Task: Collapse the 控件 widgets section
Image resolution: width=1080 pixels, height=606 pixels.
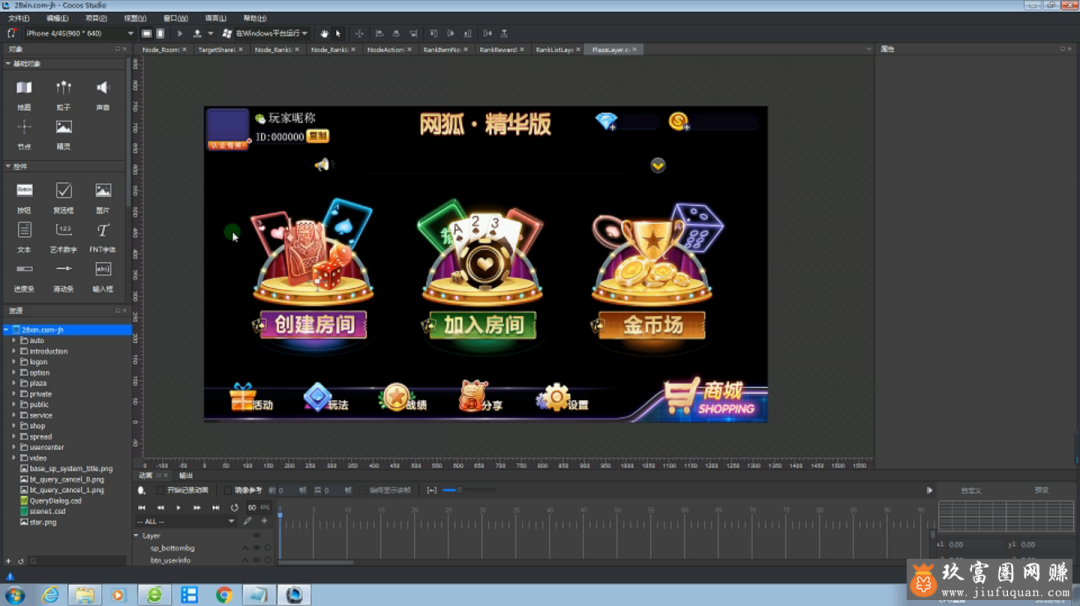Action: (8, 166)
